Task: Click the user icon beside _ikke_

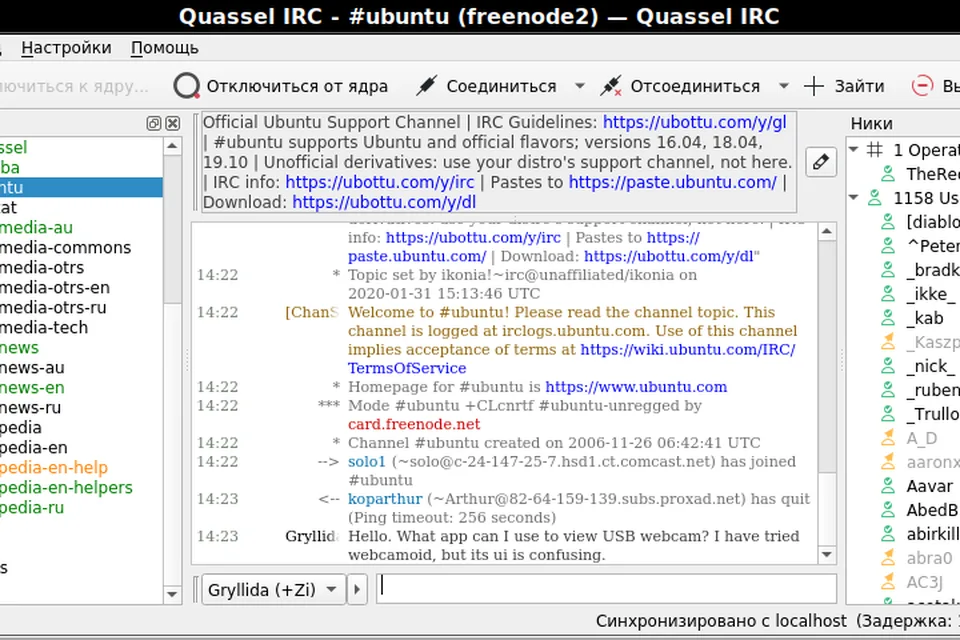Action: (888, 294)
